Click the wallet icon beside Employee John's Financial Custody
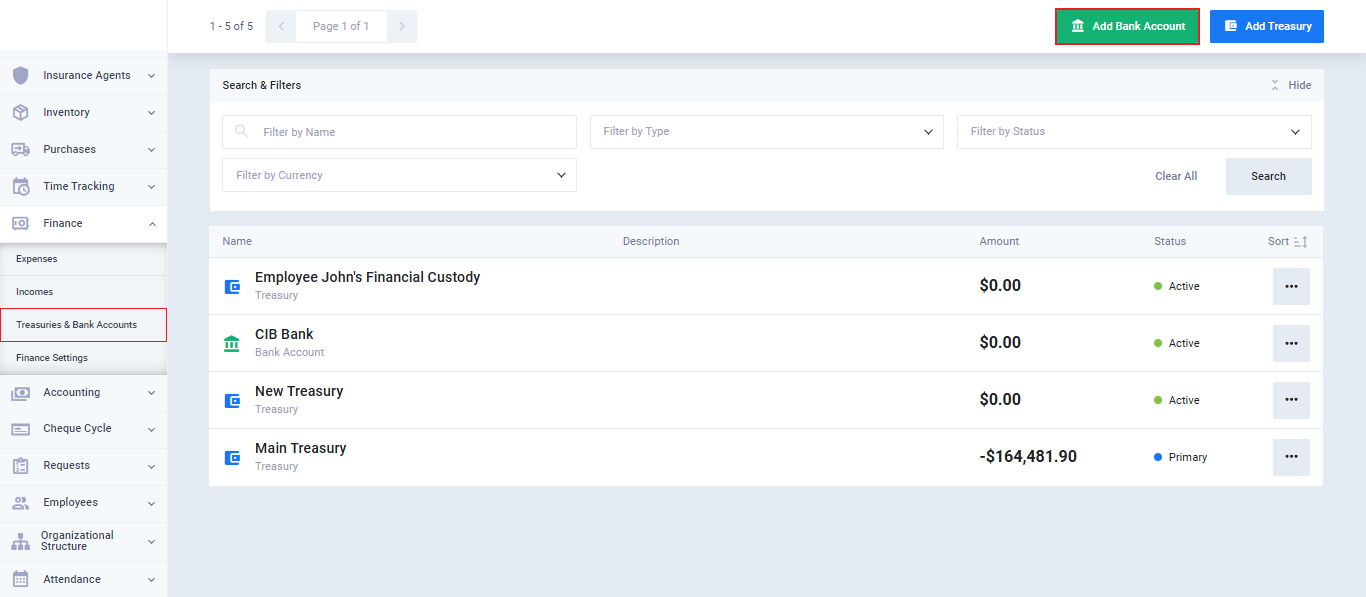The height and width of the screenshot is (597, 1366). coord(232,286)
